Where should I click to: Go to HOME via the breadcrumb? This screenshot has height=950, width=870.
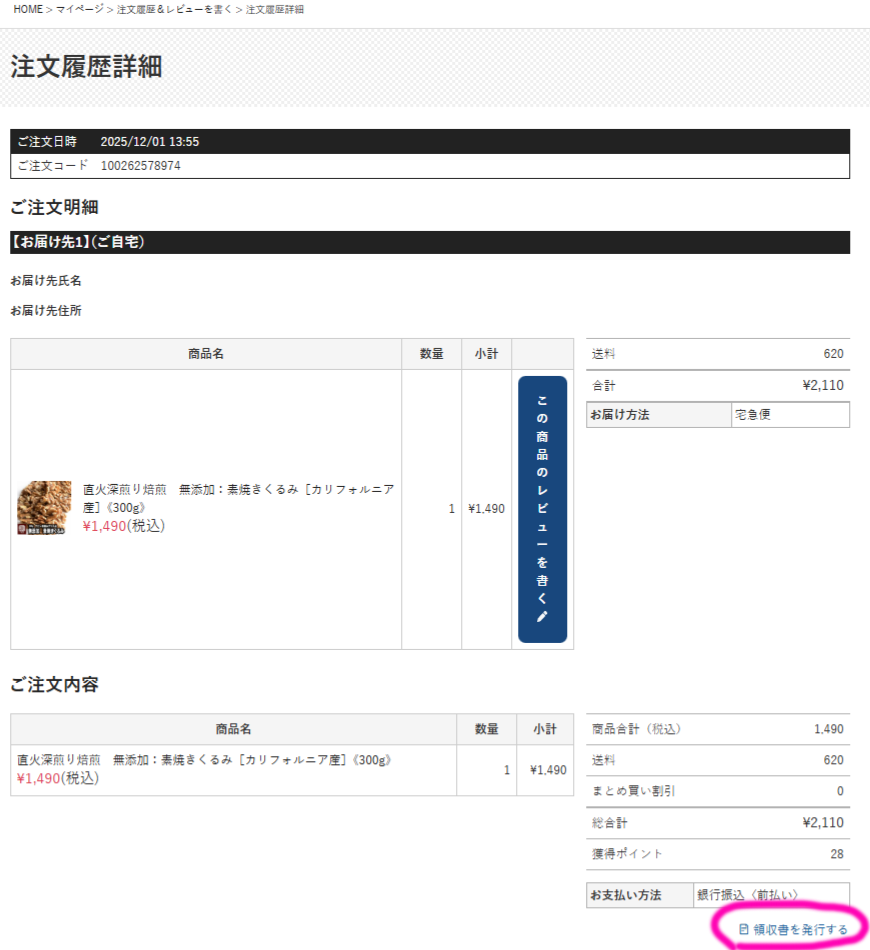pos(28,9)
